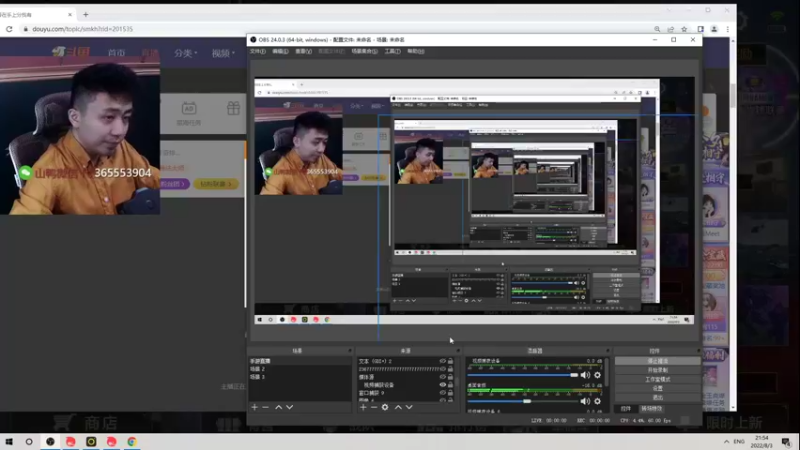800x450 pixels.
Task: Toggle visibility of the 2367777 text source
Action: pos(442,369)
